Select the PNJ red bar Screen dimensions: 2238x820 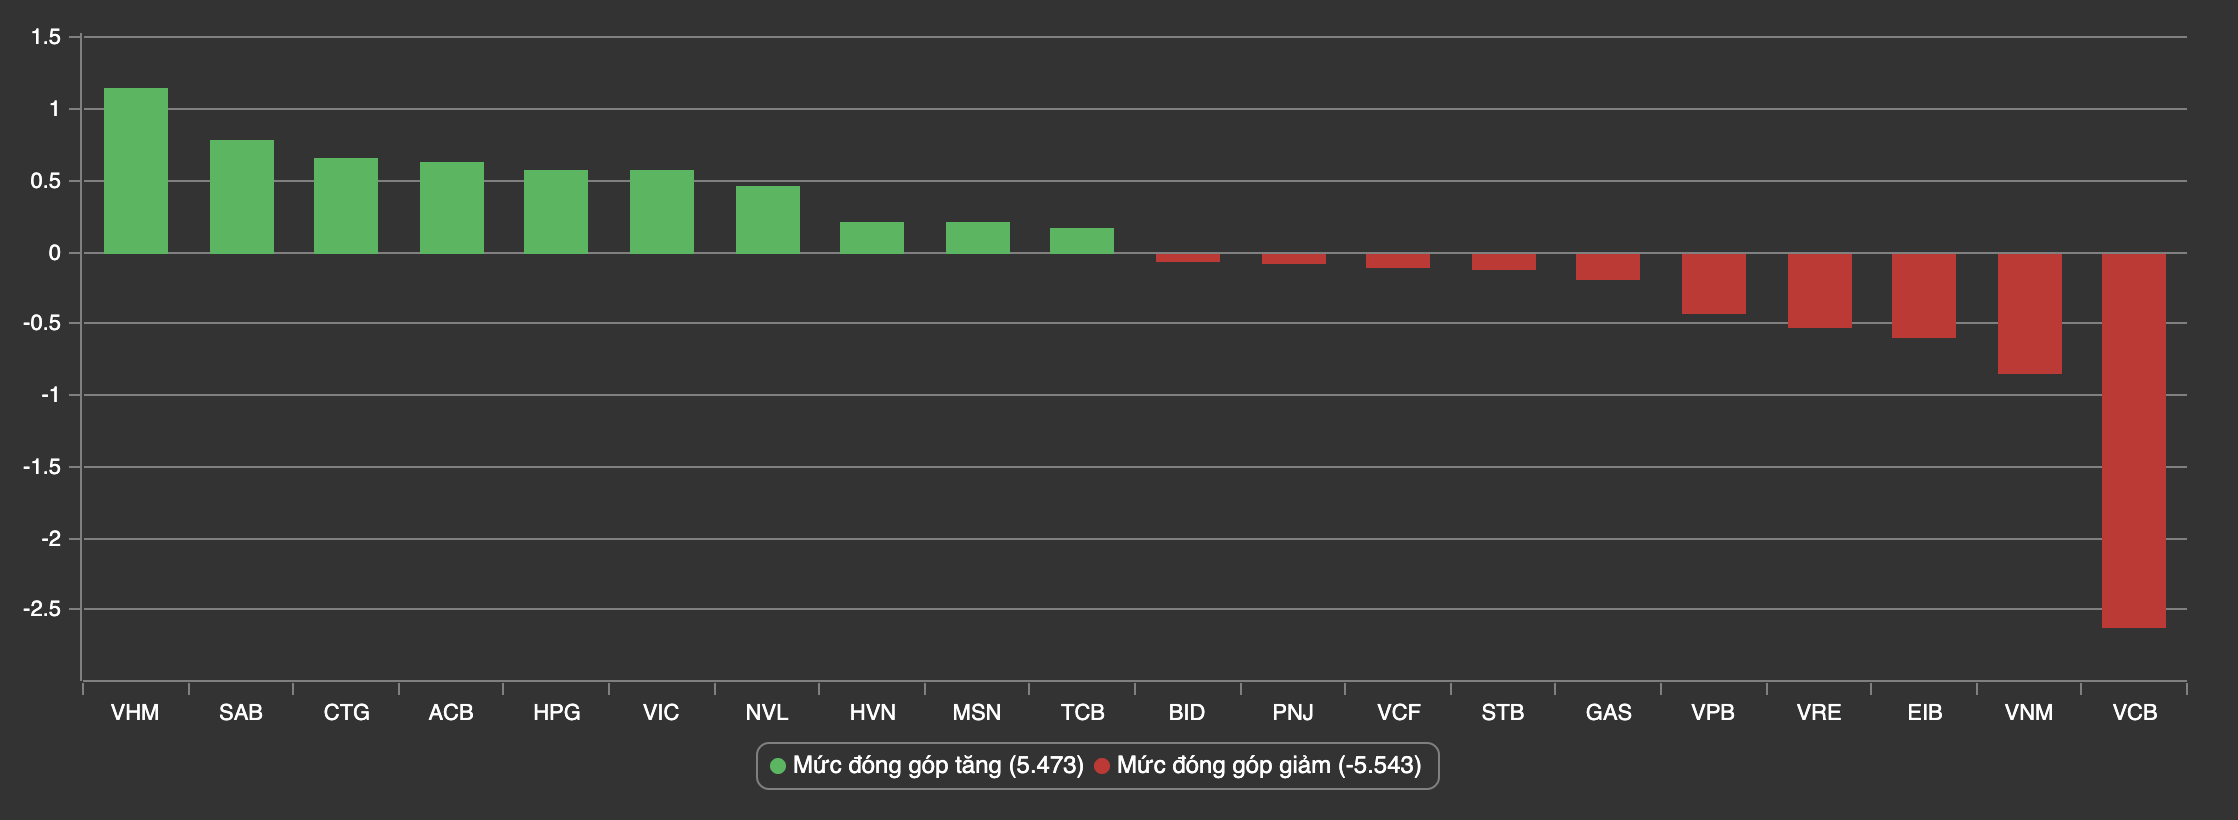[x=1293, y=259]
